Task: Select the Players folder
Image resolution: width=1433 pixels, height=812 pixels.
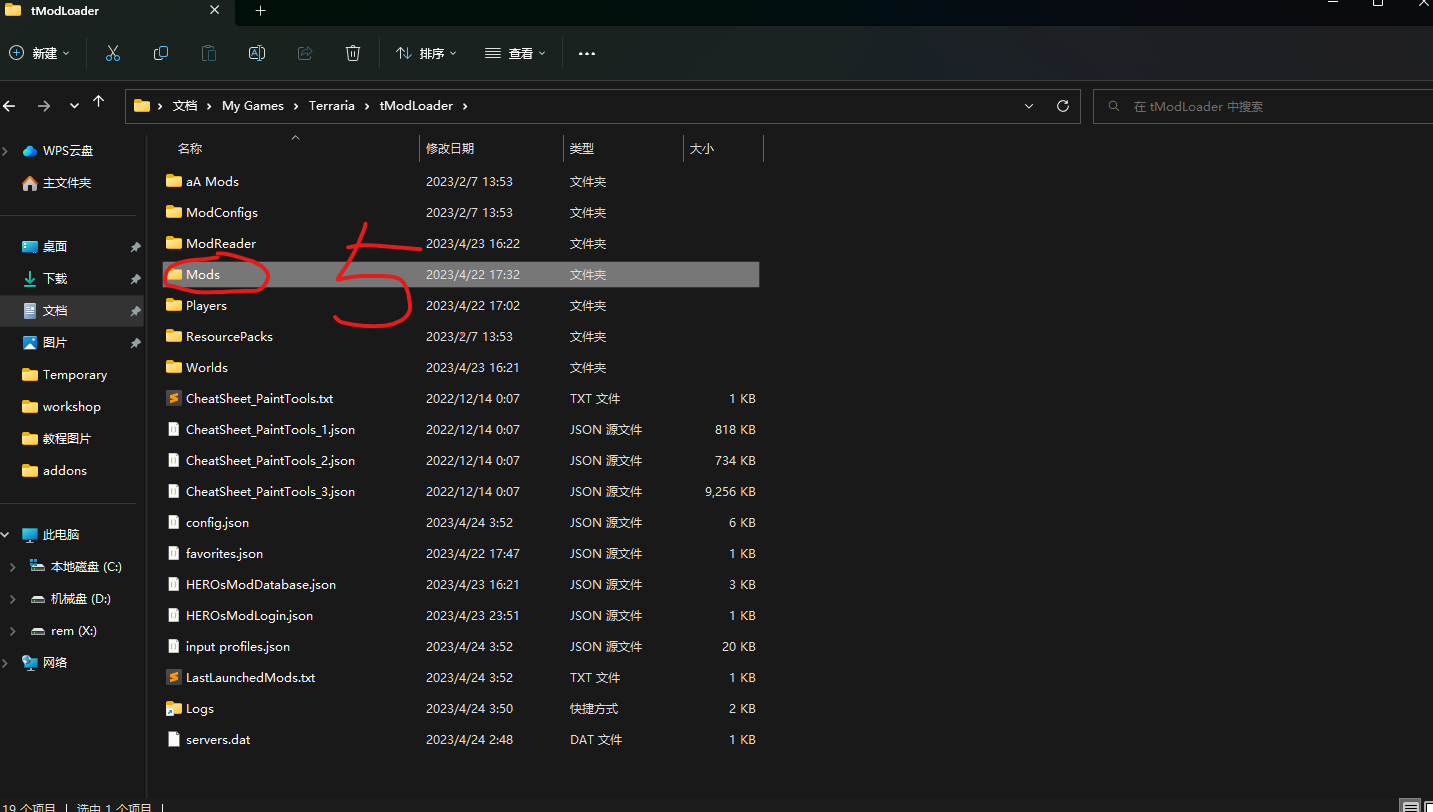Action: coord(461,305)
